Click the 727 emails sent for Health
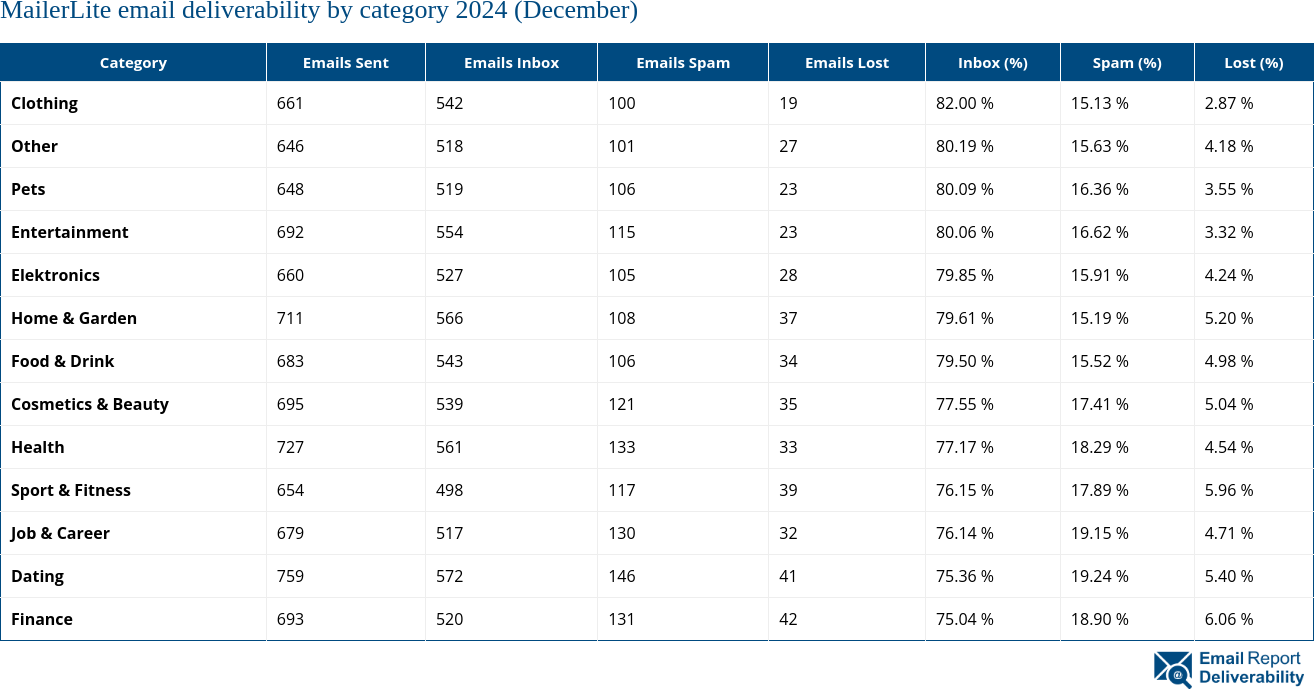This screenshot has height=689, width=1314. (x=290, y=447)
